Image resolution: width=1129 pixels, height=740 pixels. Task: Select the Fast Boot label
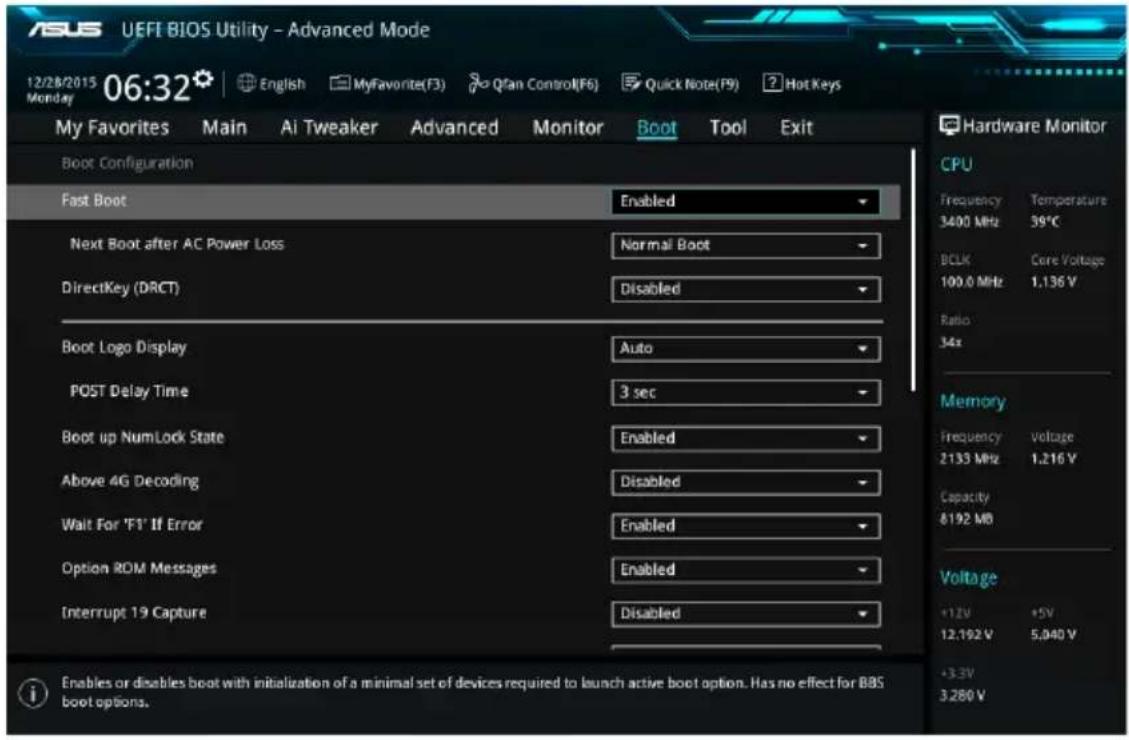[x=94, y=201]
